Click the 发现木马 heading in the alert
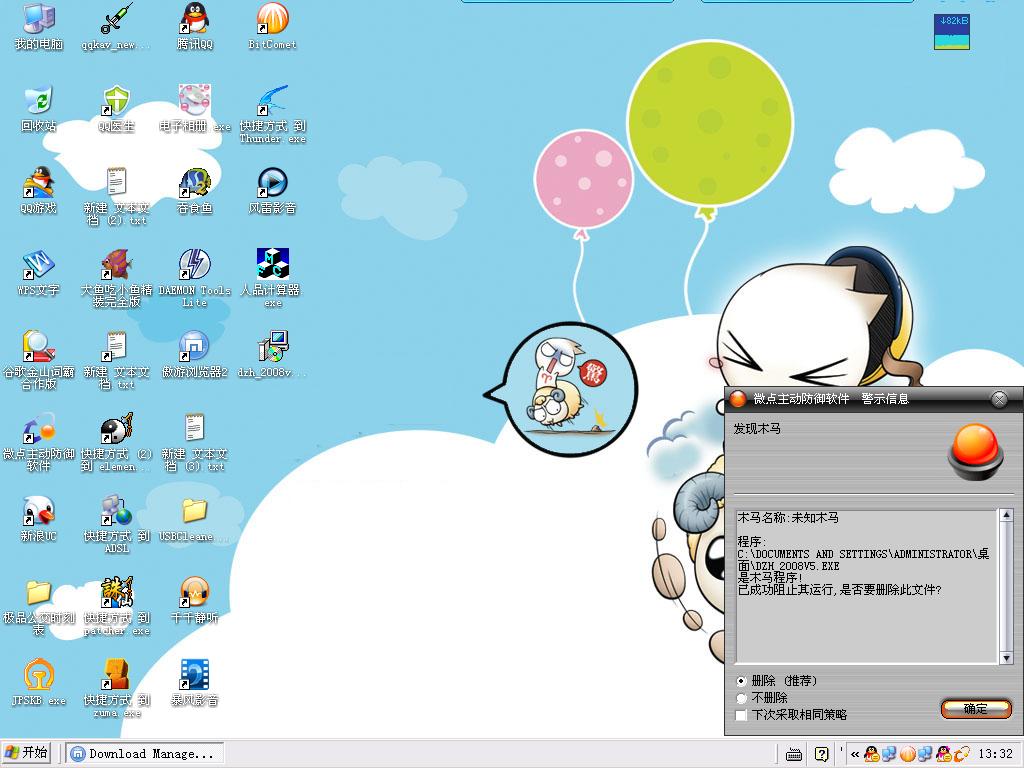1024x768 pixels. pyautogui.click(x=757, y=428)
